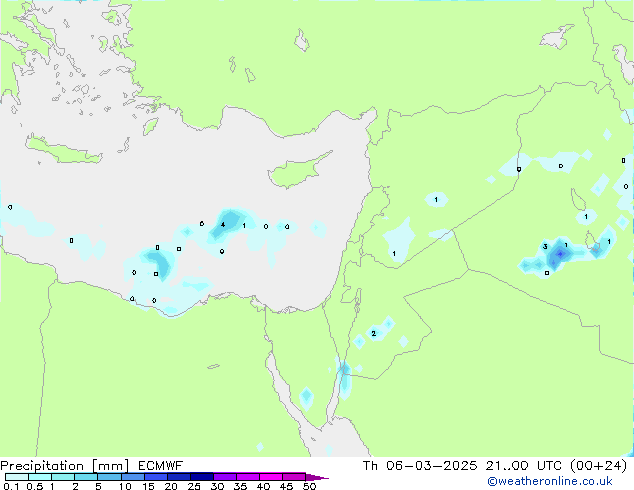Pick the magenta swatch between 40 and 45
This screenshot has height=490, width=634.
(x=271, y=477)
